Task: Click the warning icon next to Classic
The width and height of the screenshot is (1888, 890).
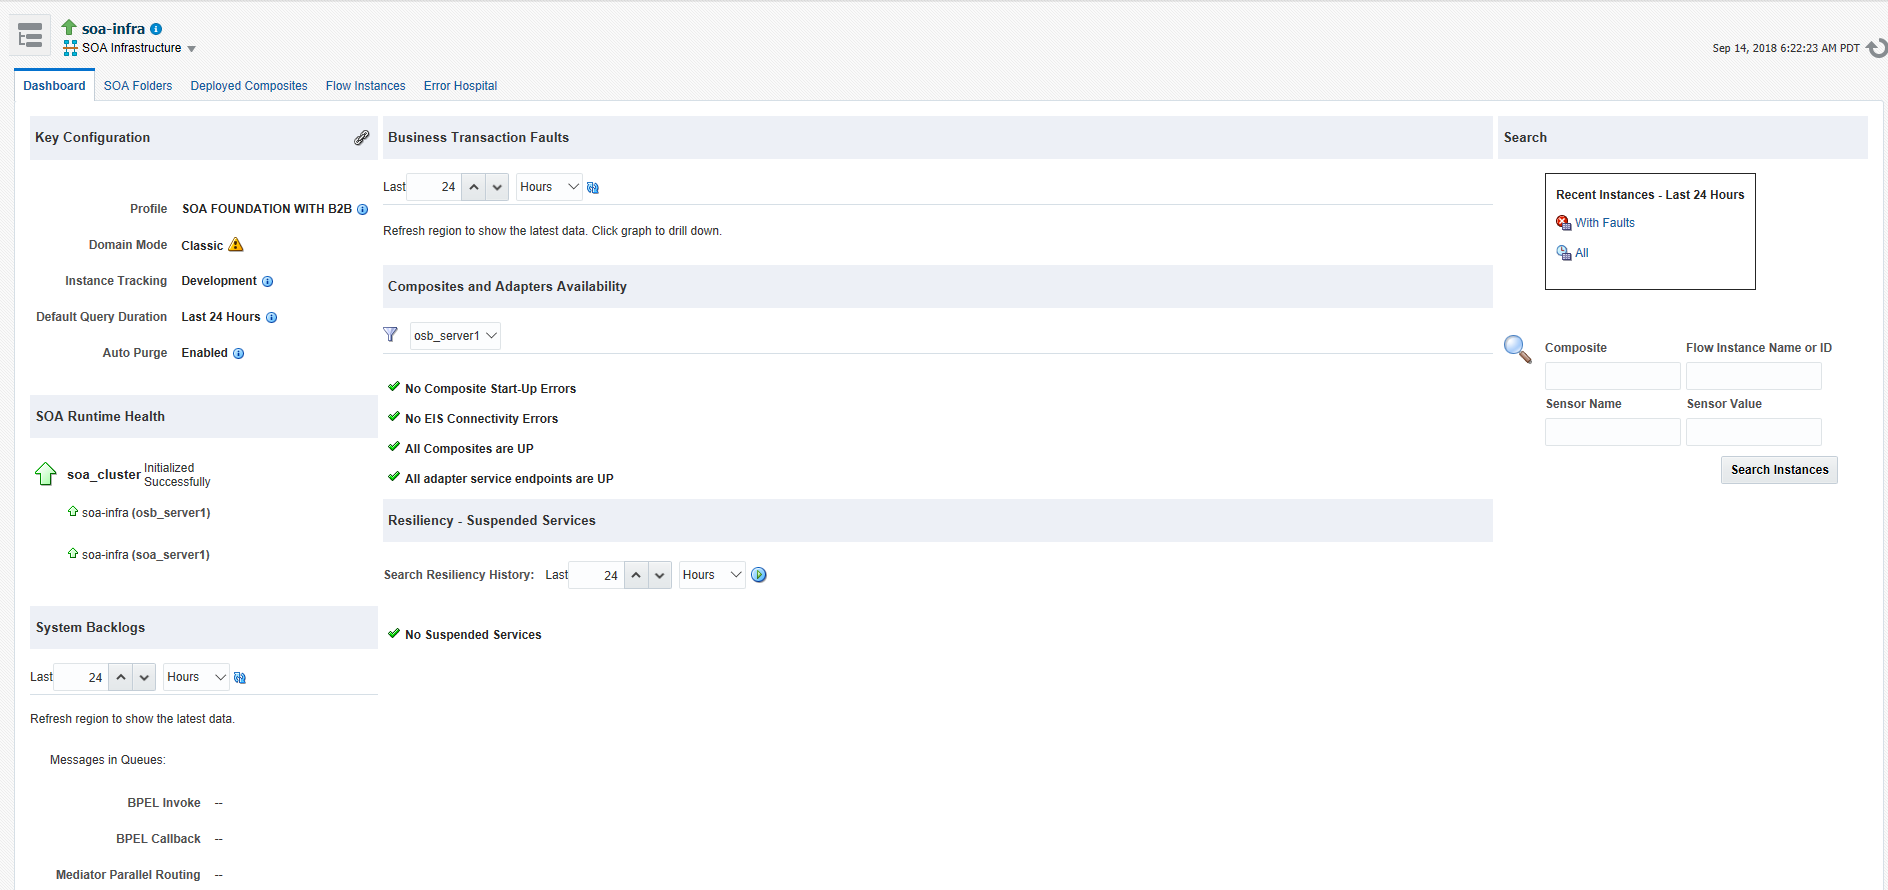Action: point(236,245)
